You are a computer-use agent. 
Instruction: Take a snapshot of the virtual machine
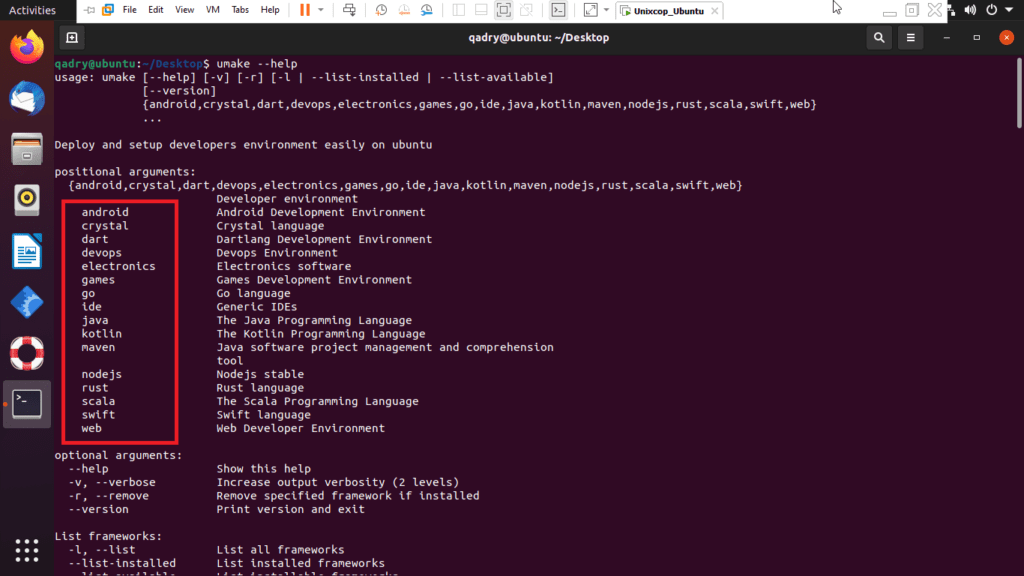pyautogui.click(x=381, y=10)
